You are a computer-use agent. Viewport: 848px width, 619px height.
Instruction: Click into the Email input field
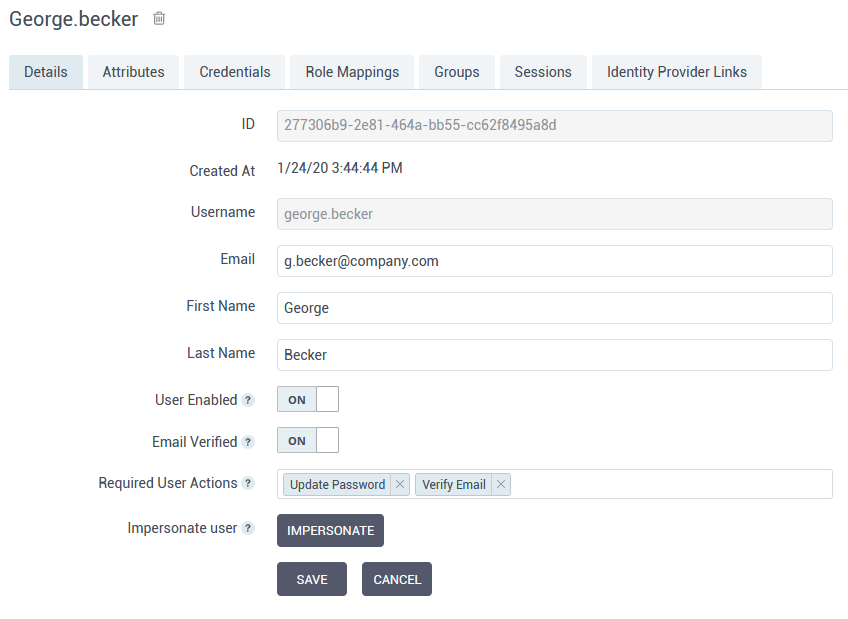pyautogui.click(x=554, y=261)
